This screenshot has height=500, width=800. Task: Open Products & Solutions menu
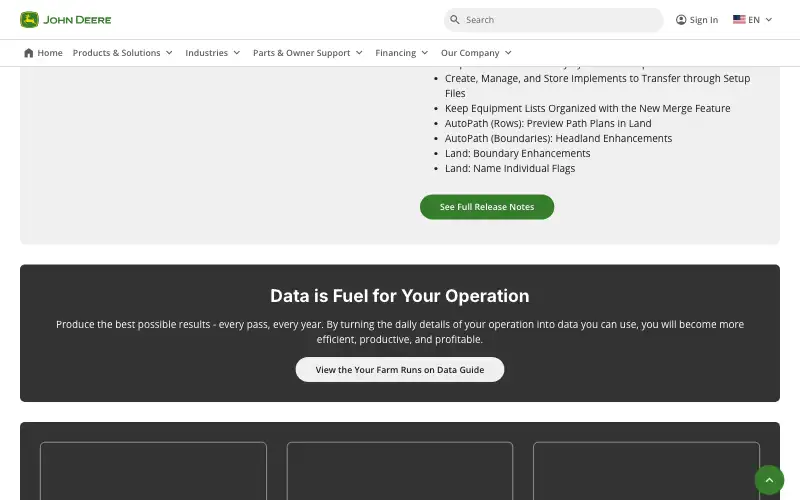[x=116, y=53]
